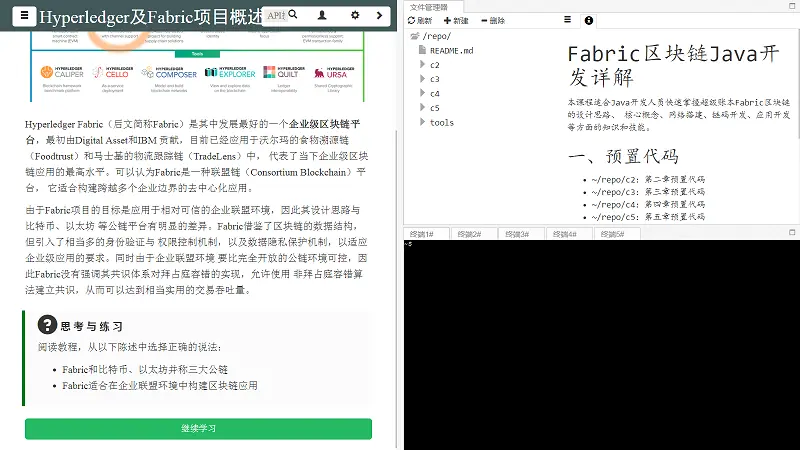This screenshot has height=450, width=800.
Task: Expand the c2 folder arrow
Action: (x=422, y=64)
